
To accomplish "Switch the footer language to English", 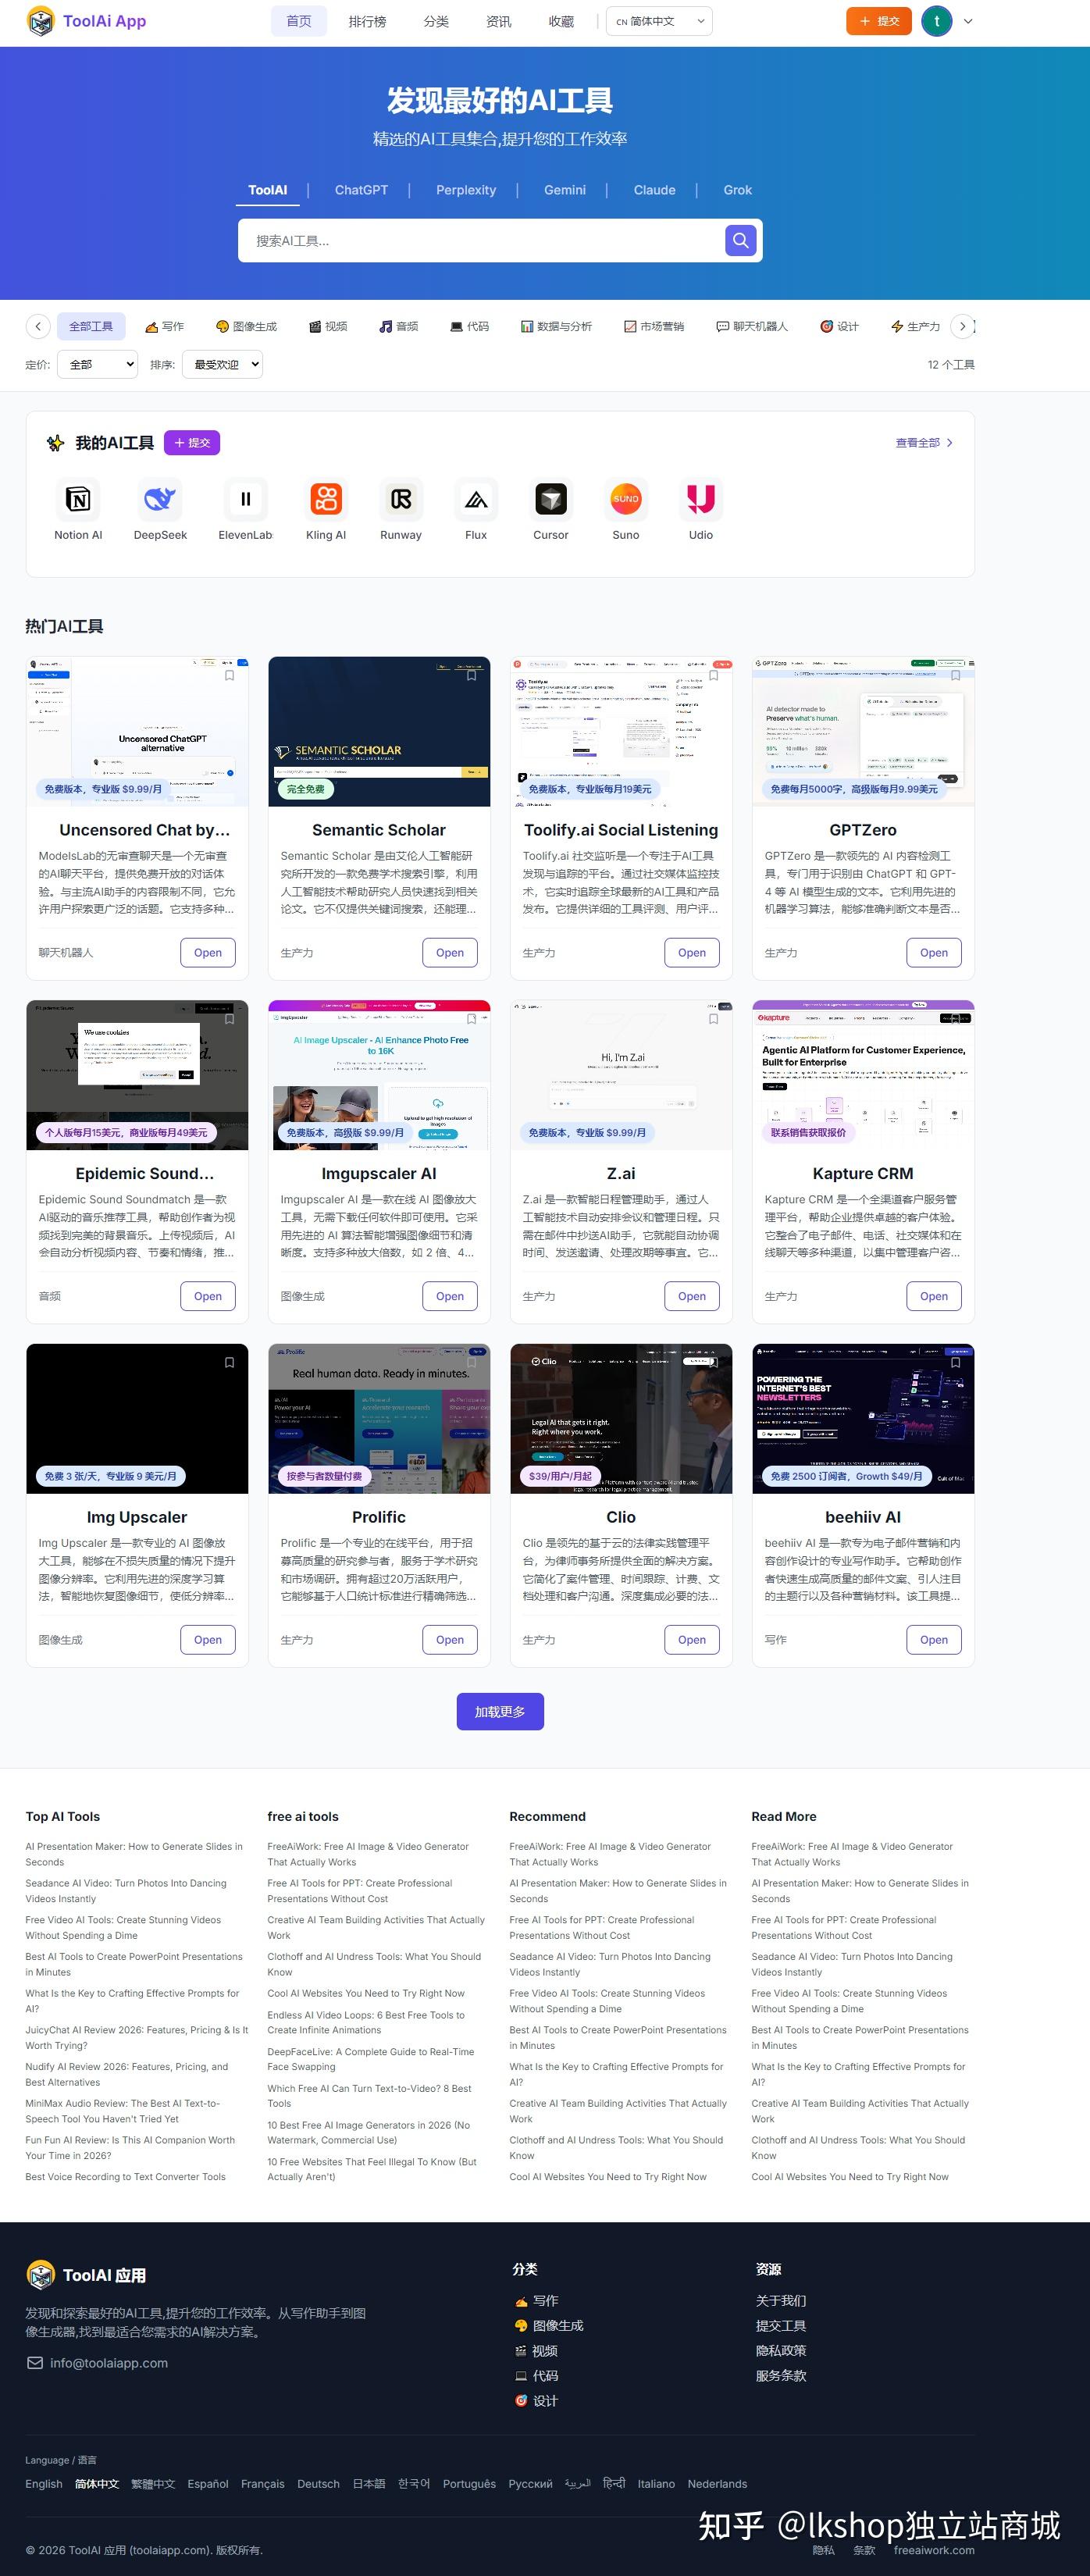I will [x=44, y=2483].
